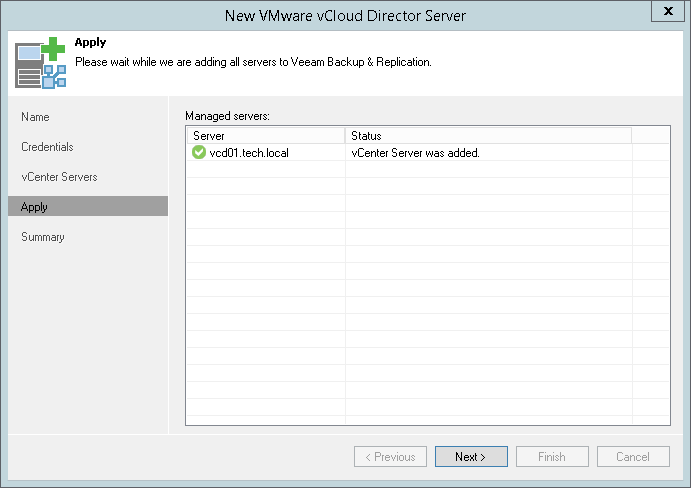This screenshot has height=488, width=691.
Task: Click the dialog title bar text
Action: [x=345, y=15]
